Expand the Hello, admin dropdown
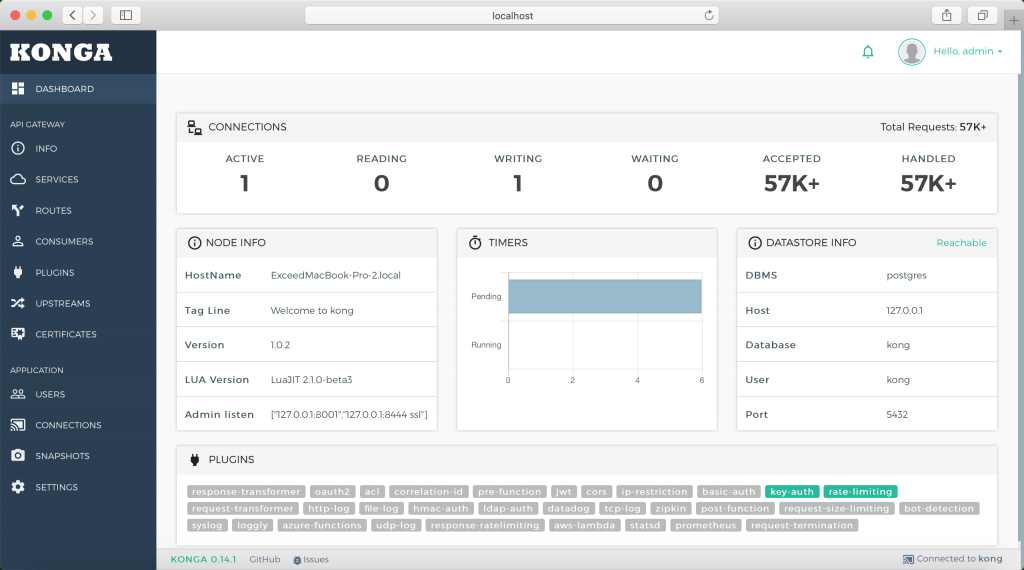 [967, 52]
